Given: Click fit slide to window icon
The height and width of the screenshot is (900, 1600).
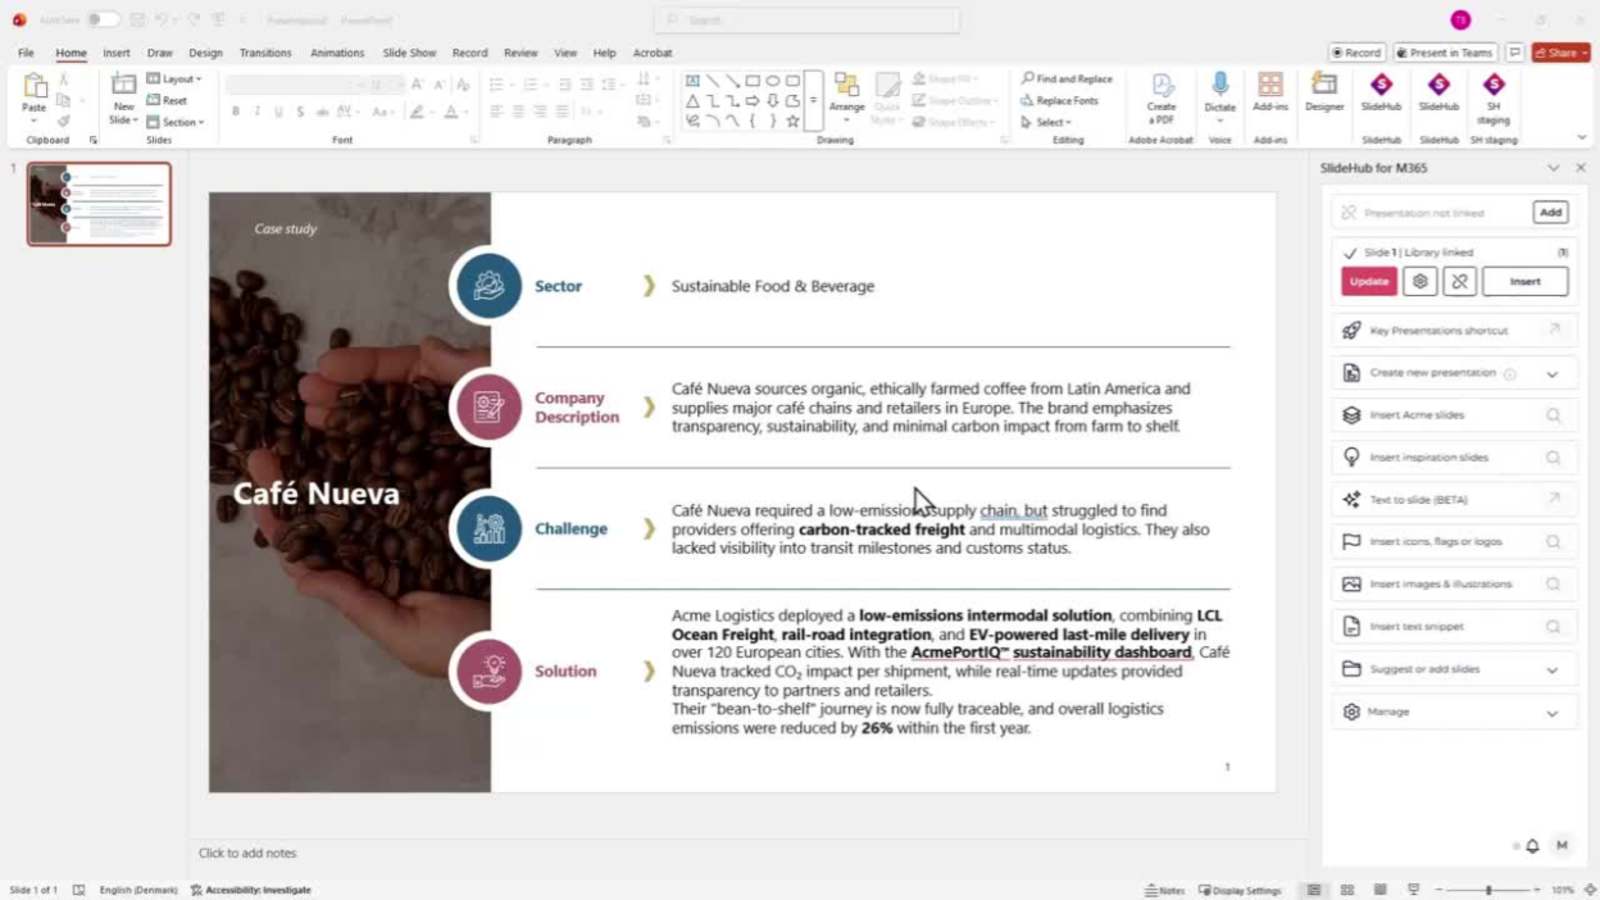Looking at the screenshot, I should (x=1590, y=889).
